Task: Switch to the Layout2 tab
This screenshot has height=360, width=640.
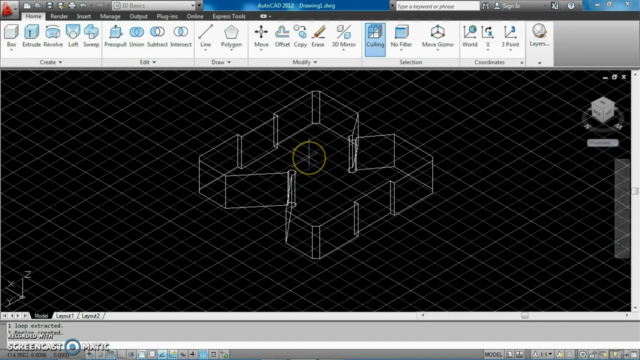Action: 91,316
